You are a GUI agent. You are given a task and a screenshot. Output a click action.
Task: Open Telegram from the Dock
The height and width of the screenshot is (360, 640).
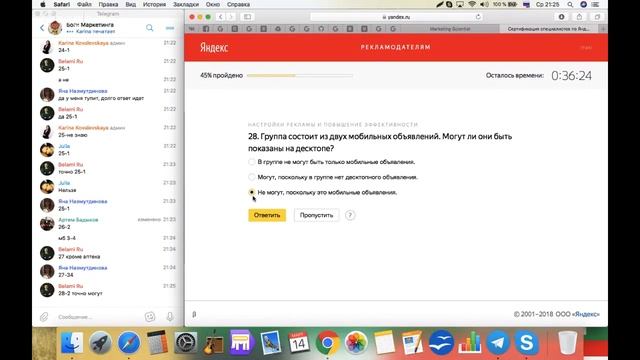[x=498, y=343]
